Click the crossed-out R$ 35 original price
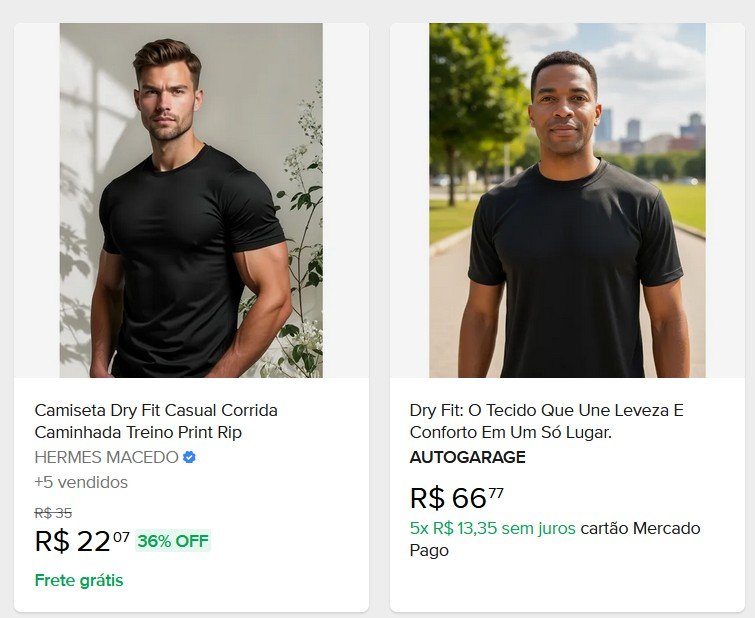The height and width of the screenshot is (618, 755). (53, 513)
